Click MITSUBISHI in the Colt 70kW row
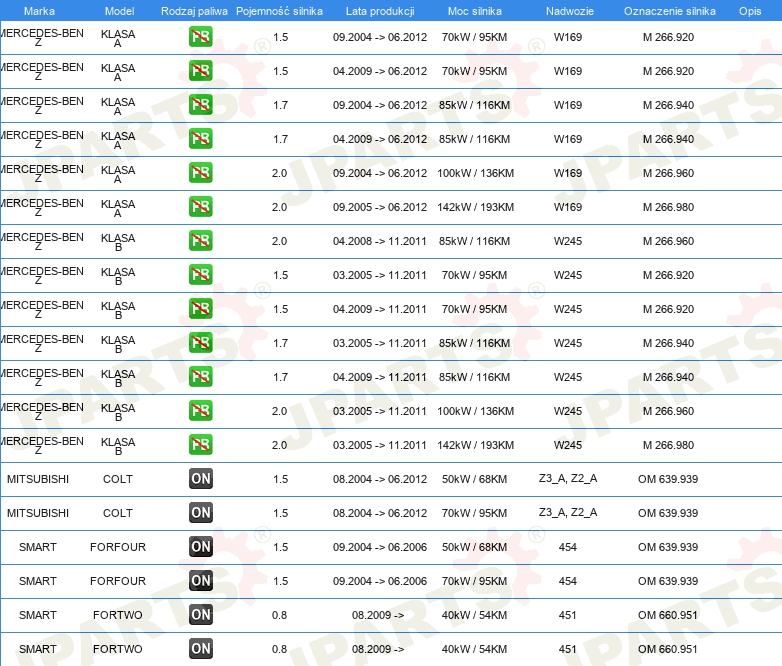The width and height of the screenshot is (782, 666). [38, 513]
